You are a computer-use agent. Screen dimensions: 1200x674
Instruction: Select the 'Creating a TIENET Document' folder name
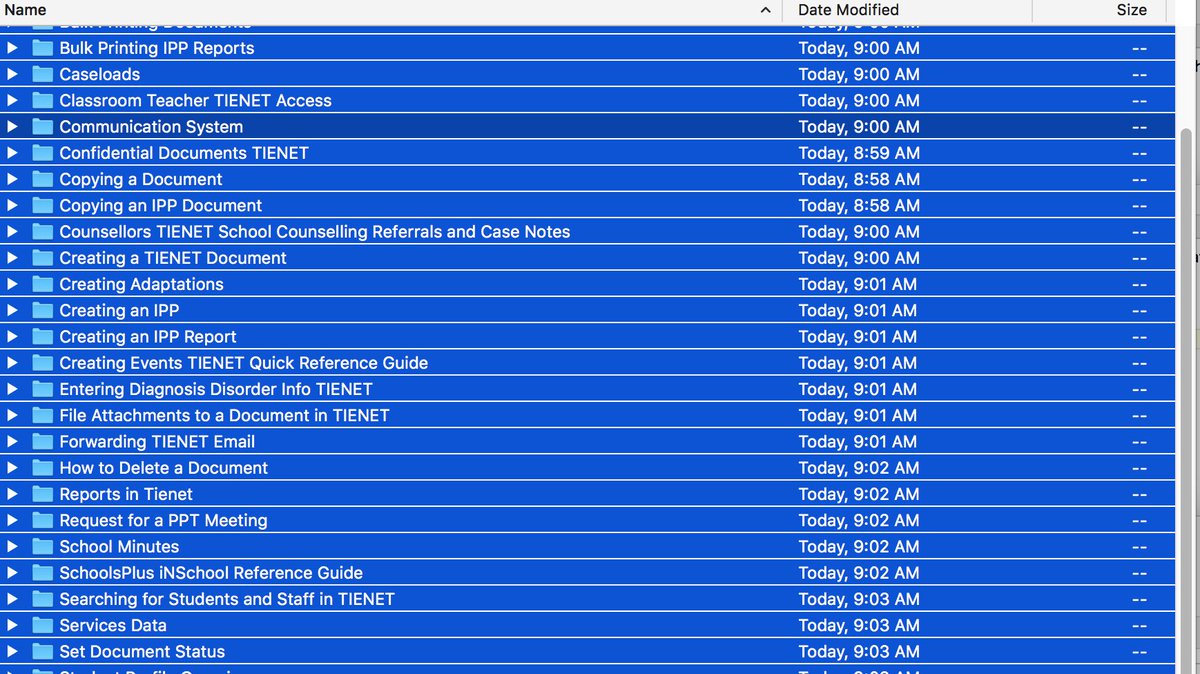click(x=173, y=258)
